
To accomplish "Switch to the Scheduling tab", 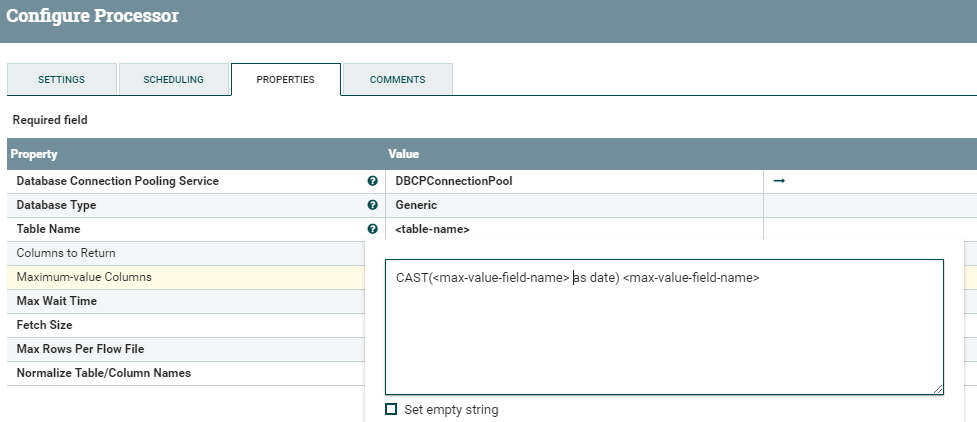I will tap(173, 79).
